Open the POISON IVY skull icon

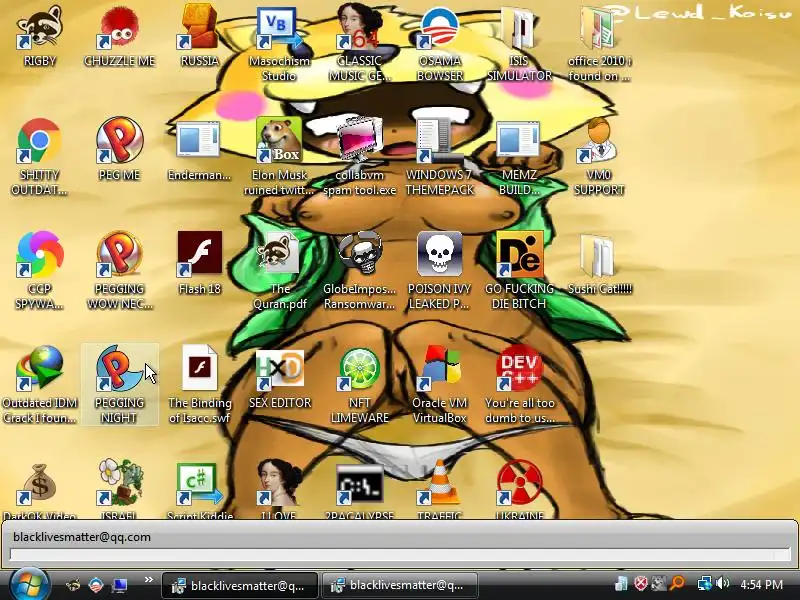click(x=439, y=254)
